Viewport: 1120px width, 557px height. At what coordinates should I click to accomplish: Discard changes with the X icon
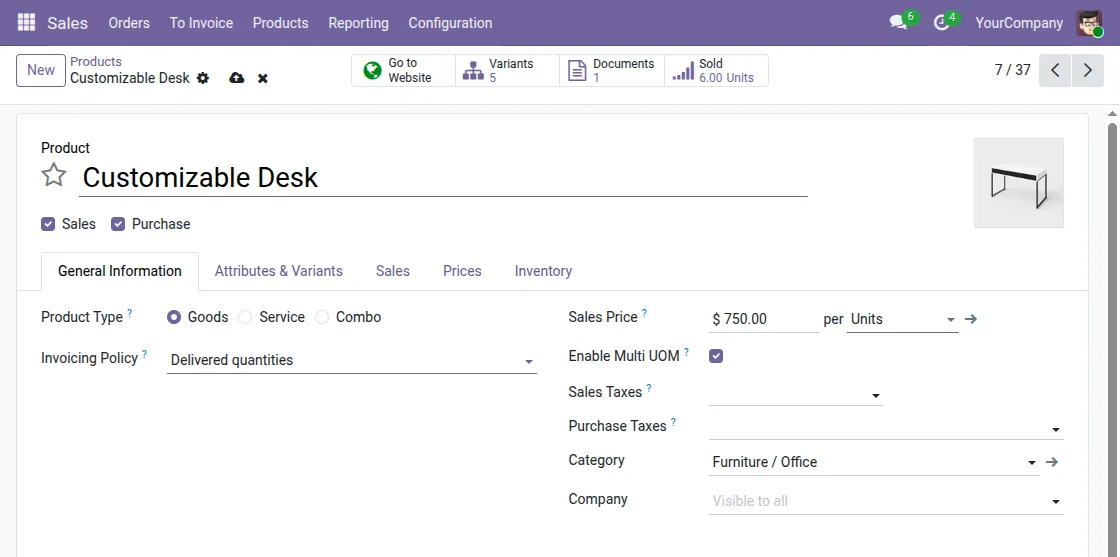click(263, 78)
